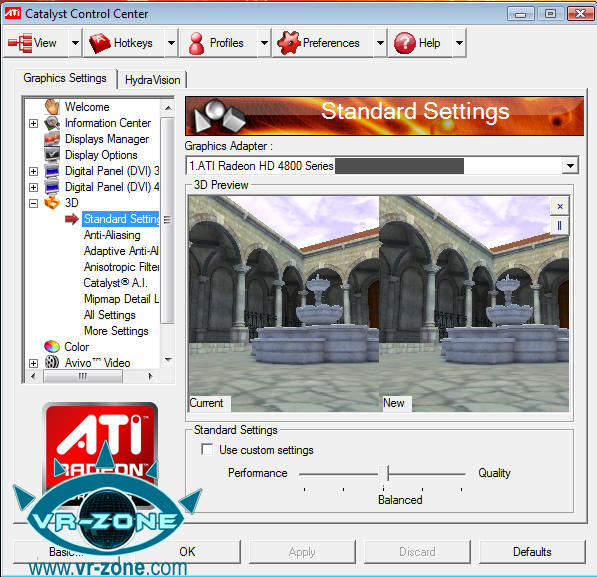Click the Defaults button
Image resolution: width=597 pixels, height=577 pixels.
click(532, 552)
